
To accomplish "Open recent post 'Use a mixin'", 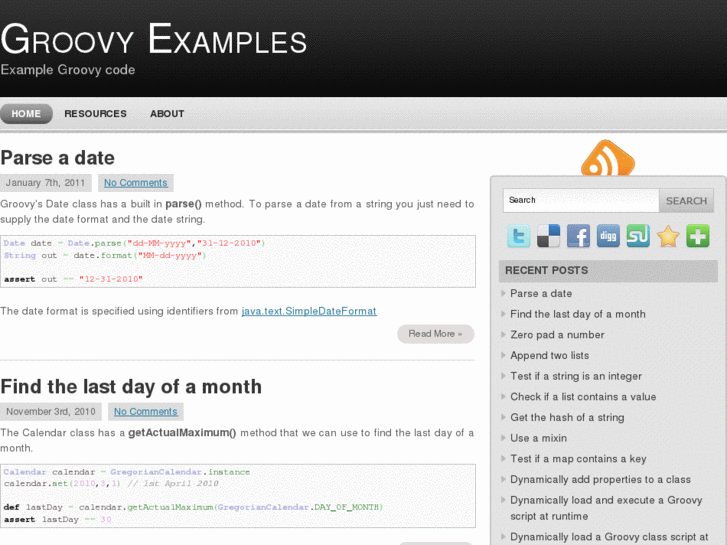I will tap(538, 438).
